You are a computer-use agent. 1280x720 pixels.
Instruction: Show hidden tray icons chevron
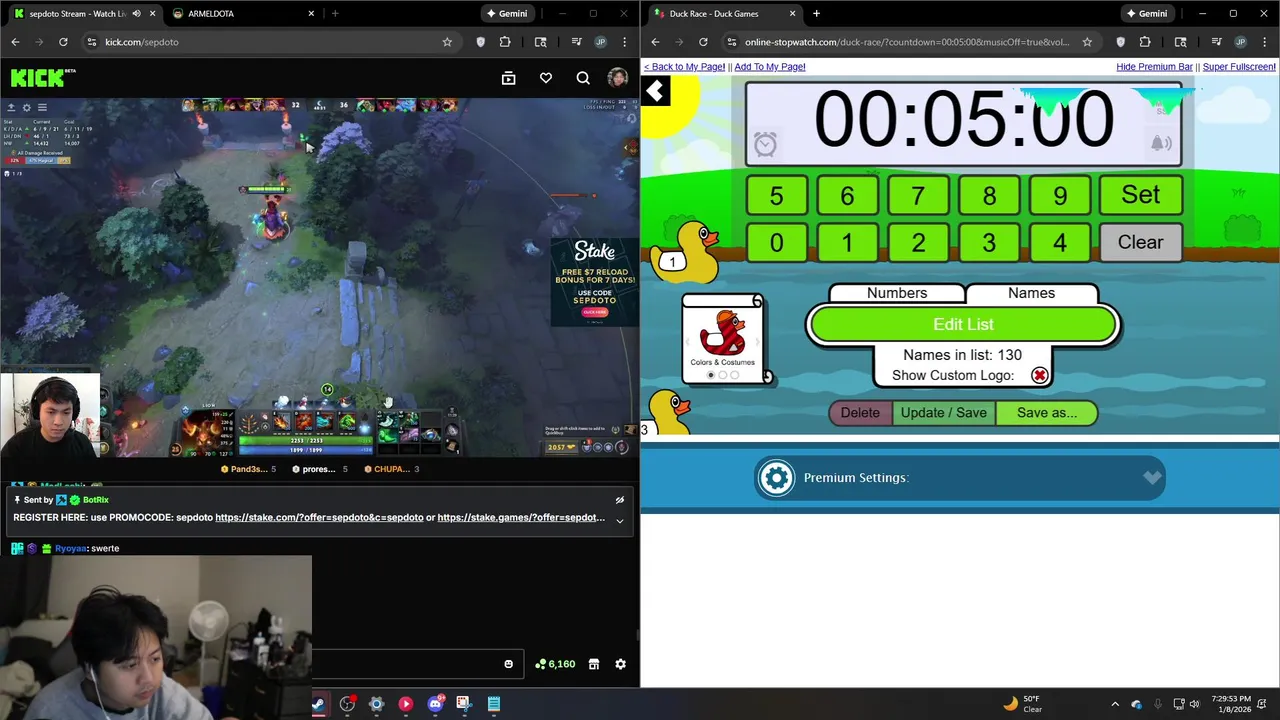click(x=1115, y=704)
